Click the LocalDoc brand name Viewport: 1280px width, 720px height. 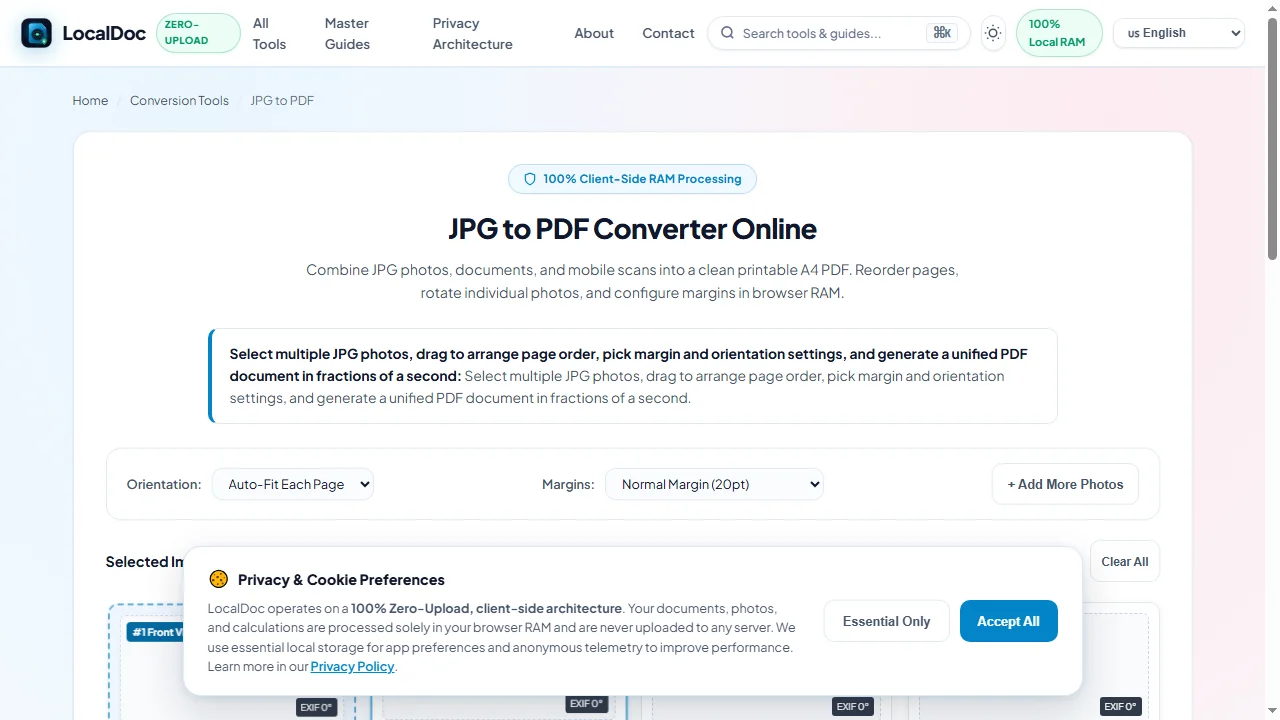104,33
